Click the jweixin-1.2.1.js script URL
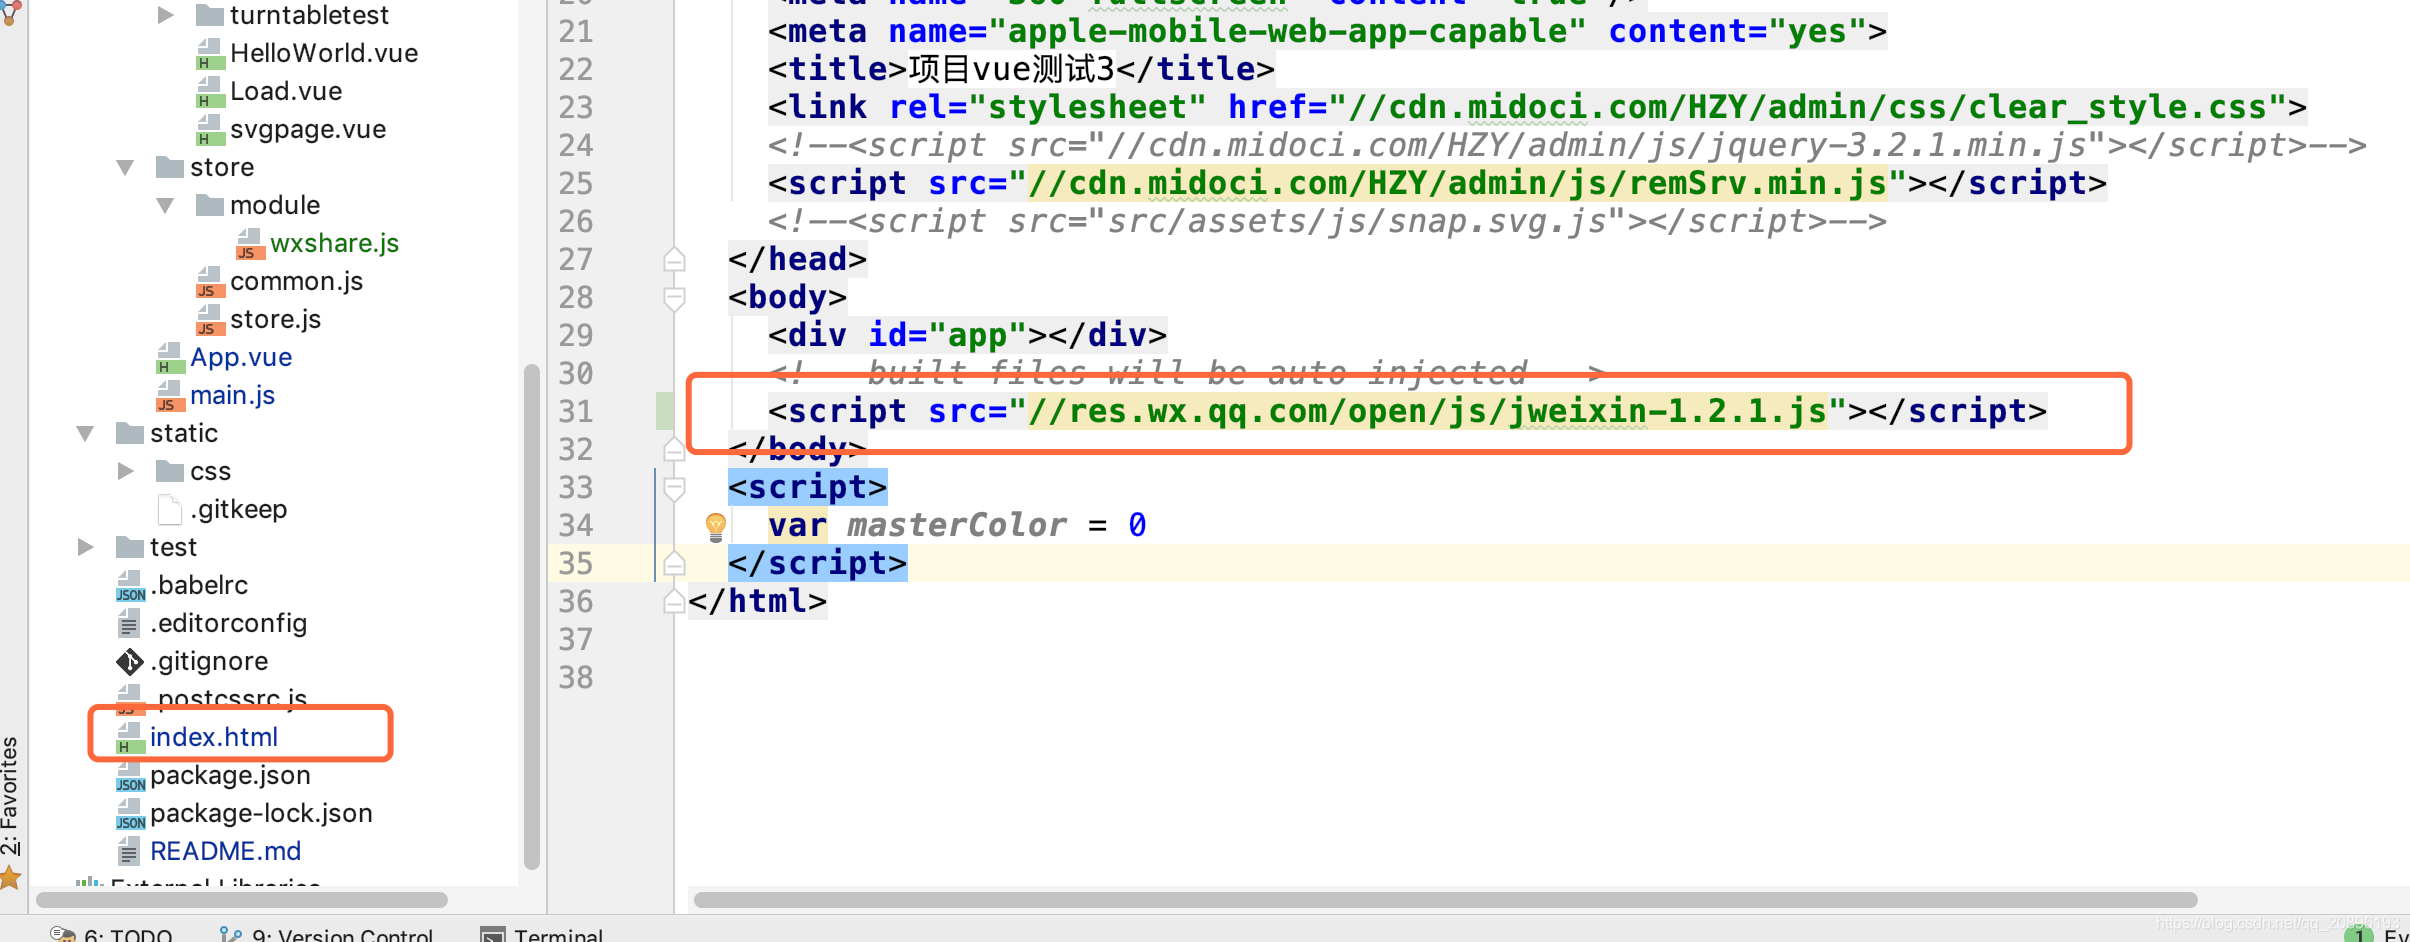 1427,411
